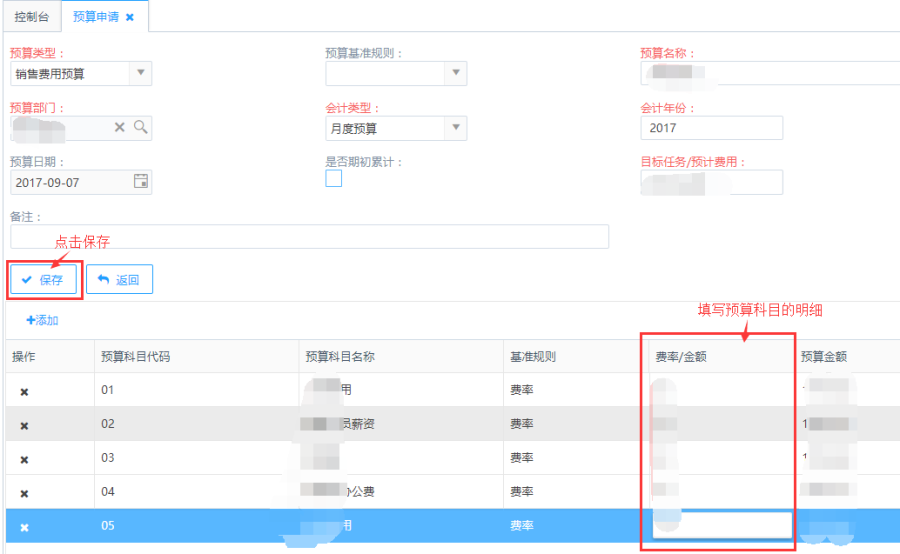Viewport: 900px width, 554px height.
Task: Delete row 02 with the X icon
Action: 24,425
